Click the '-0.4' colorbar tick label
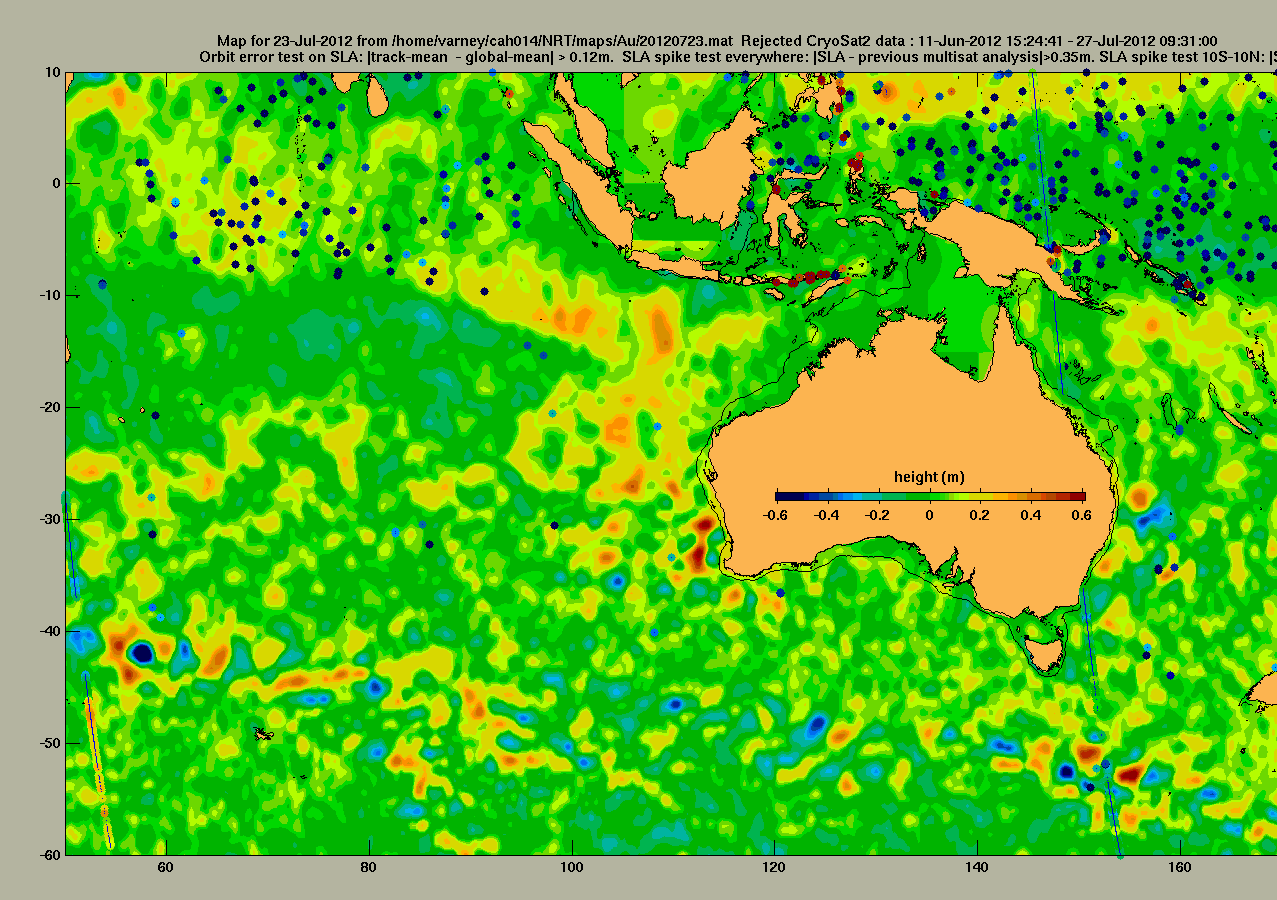Viewport: 1277px width, 900px height. coord(827,514)
